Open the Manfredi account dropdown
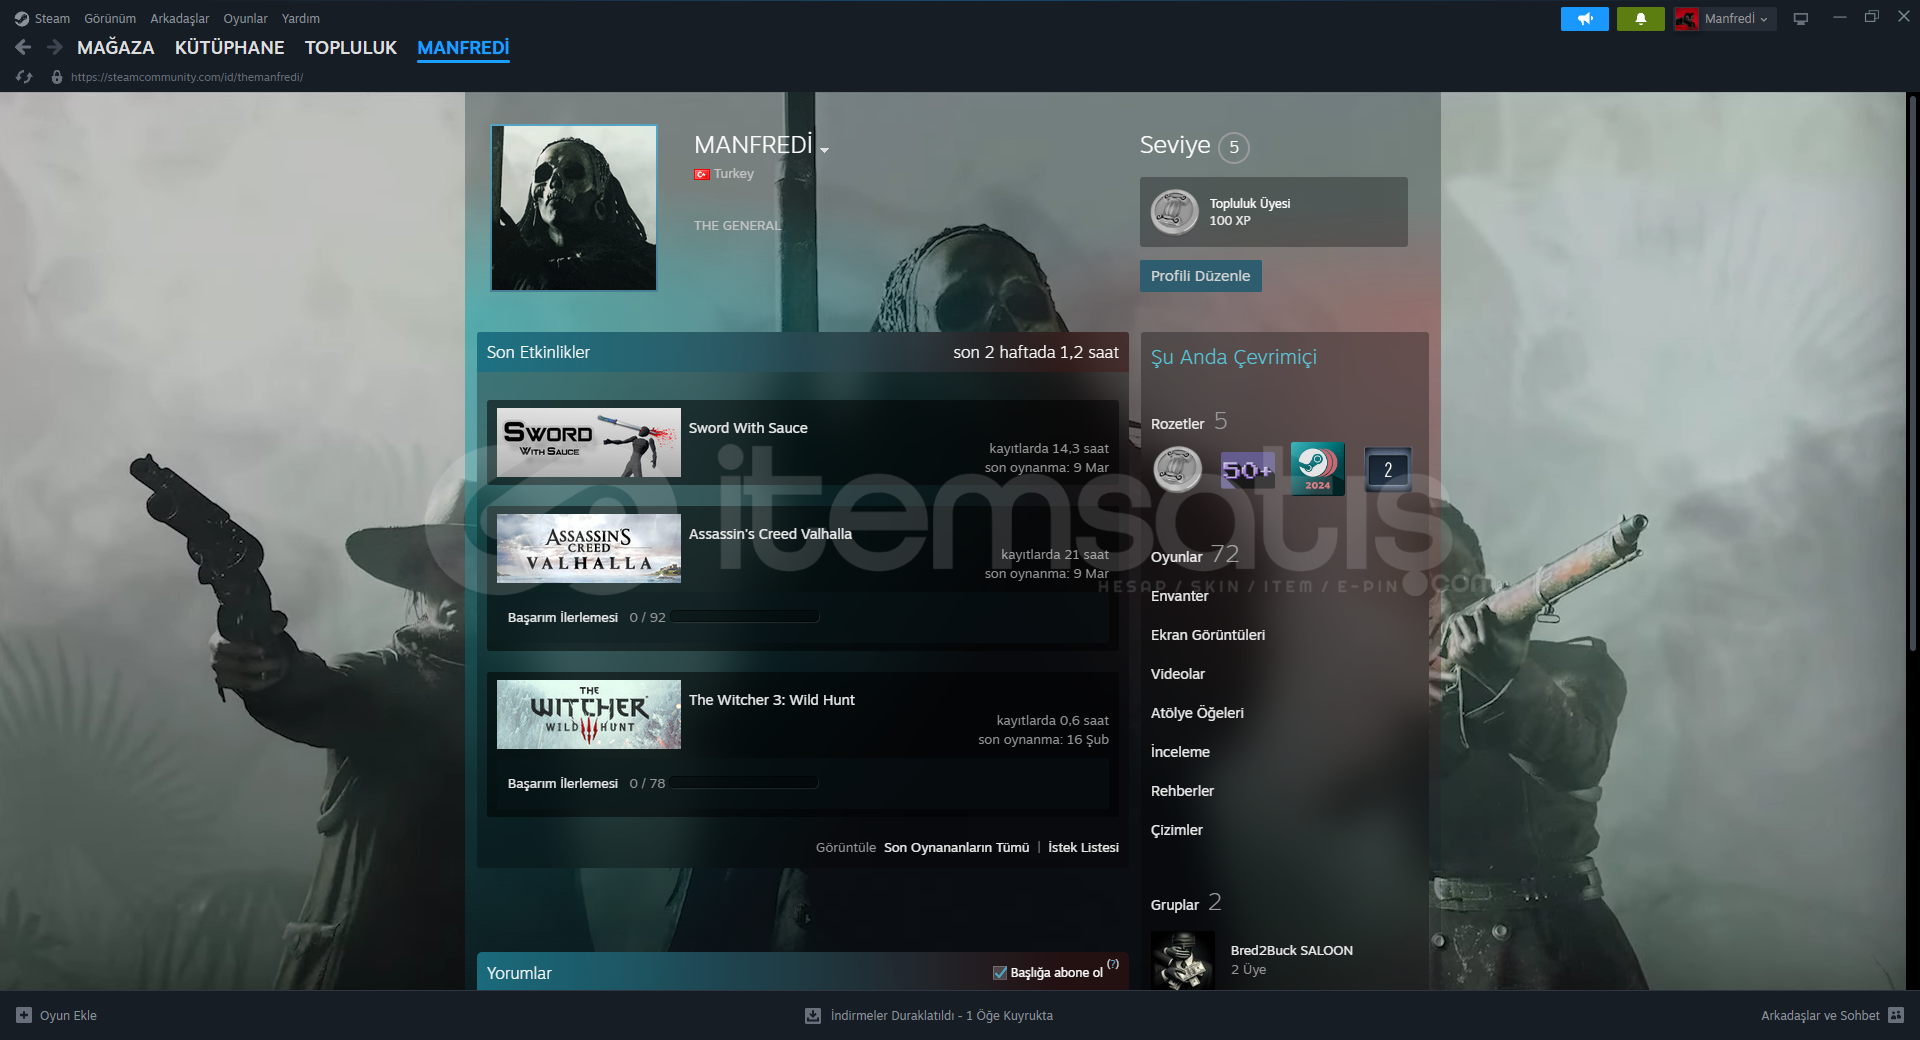 click(x=1736, y=19)
